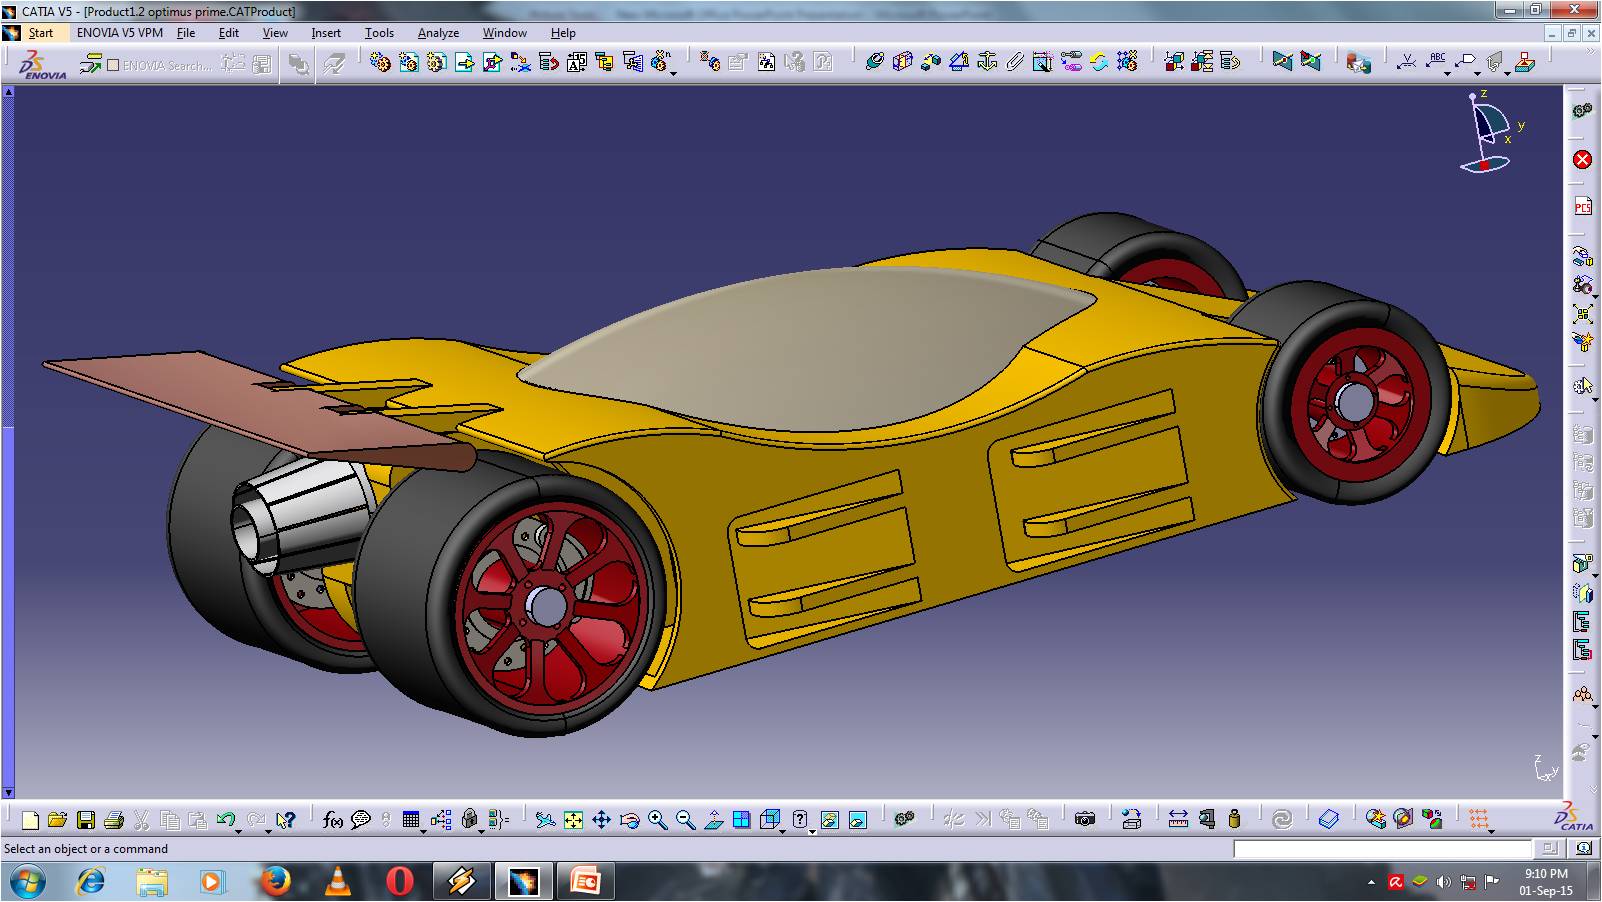Create Multi-View layout icon
The image size is (1602, 902).
click(x=741, y=820)
